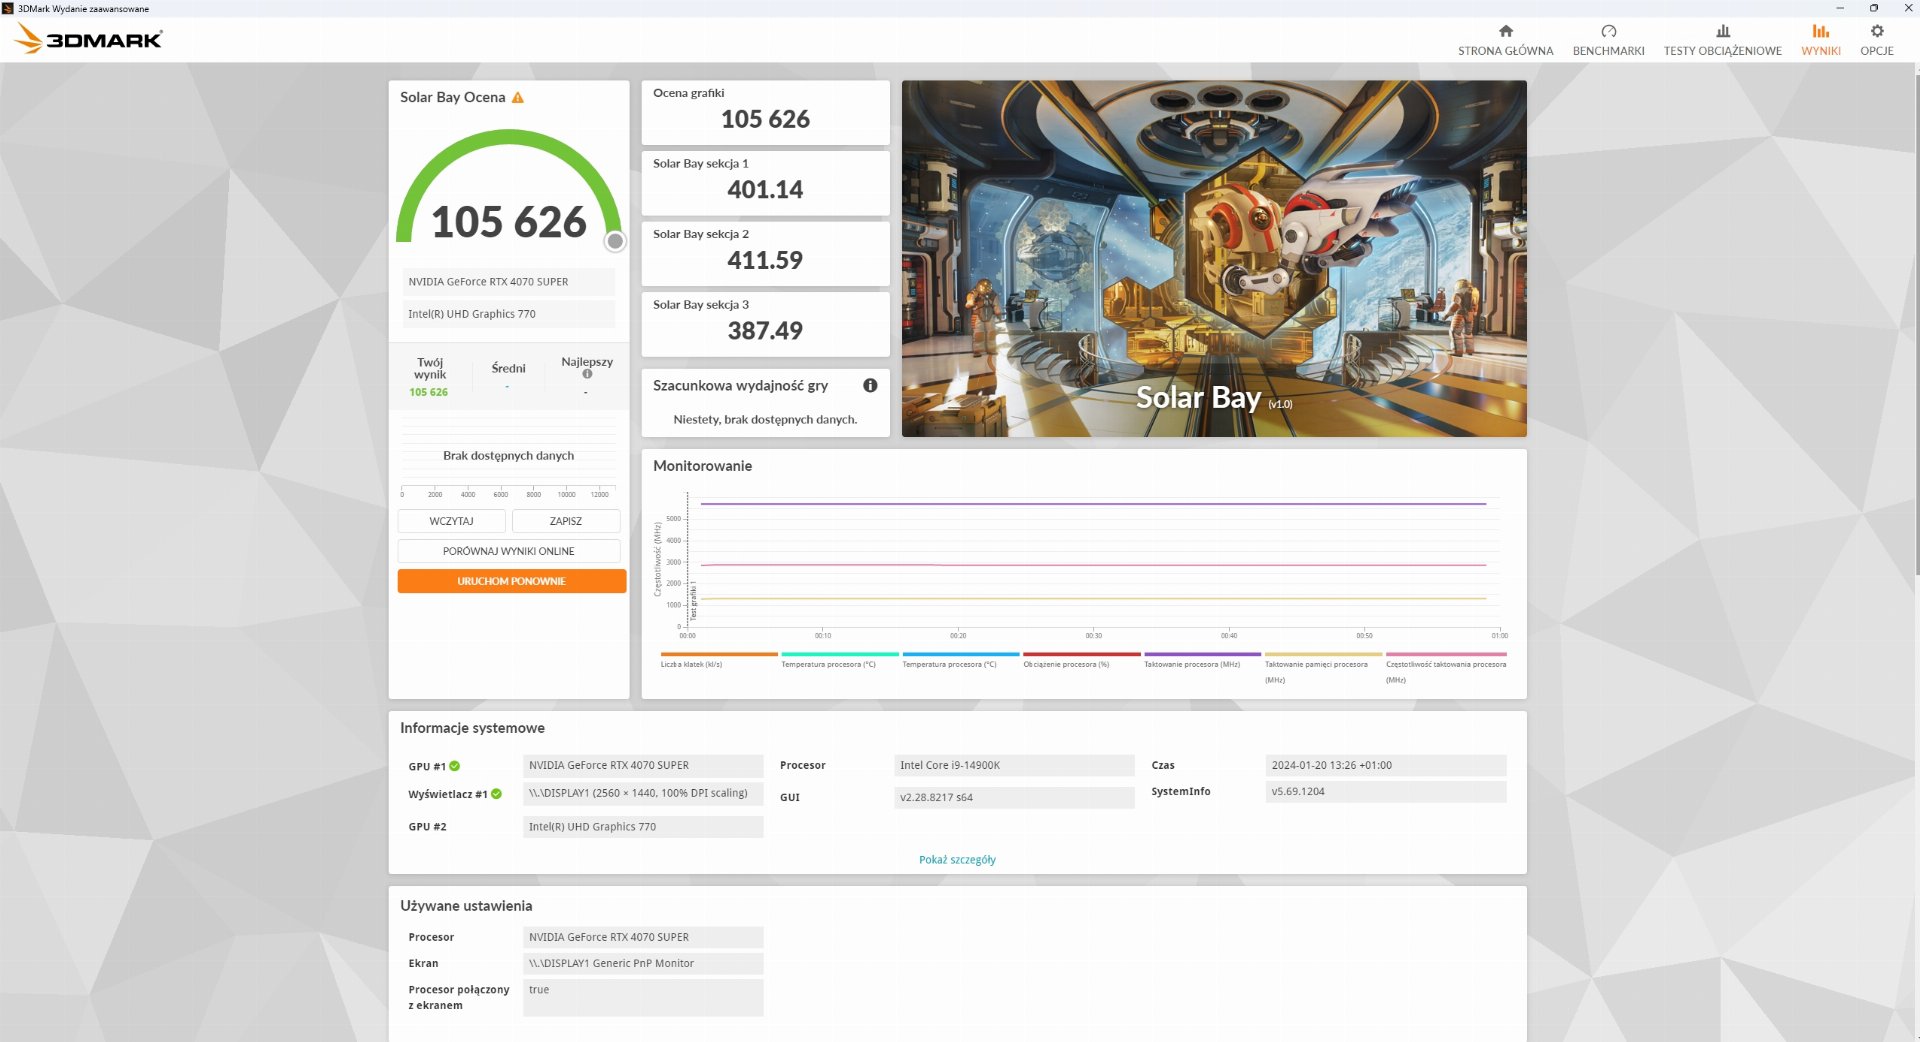Open the Opcje gear icon
This screenshot has width=1920, height=1042.
1876,31
